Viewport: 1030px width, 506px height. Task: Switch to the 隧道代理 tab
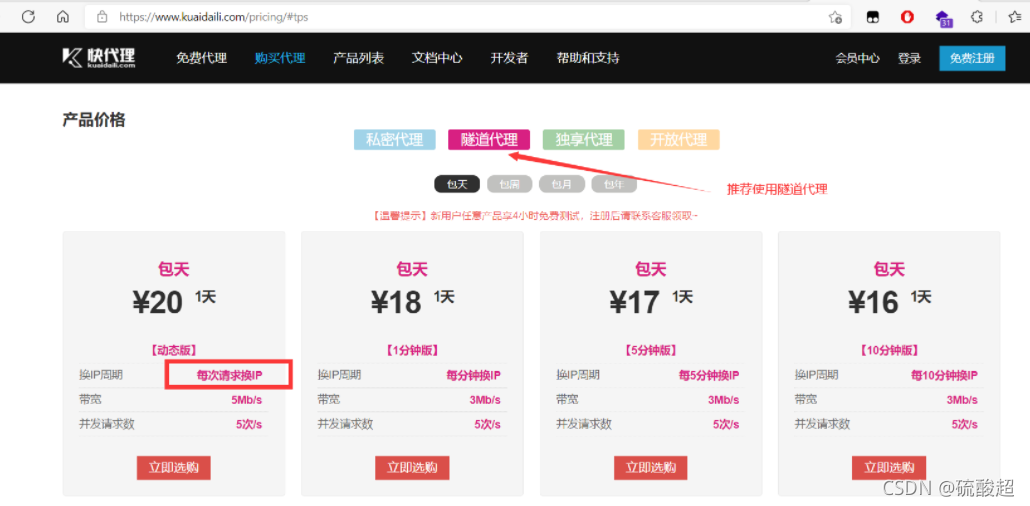pyautogui.click(x=489, y=139)
